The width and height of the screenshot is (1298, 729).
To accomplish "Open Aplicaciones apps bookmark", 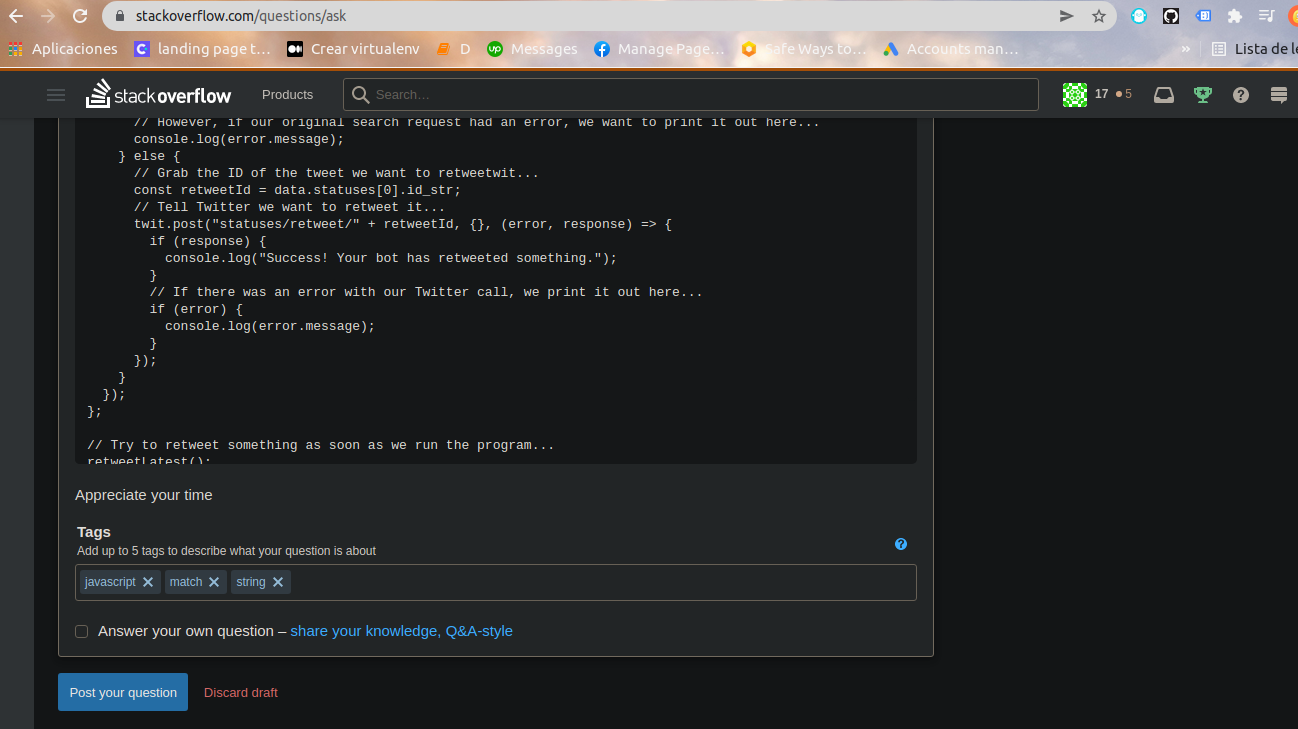I will pos(62,49).
